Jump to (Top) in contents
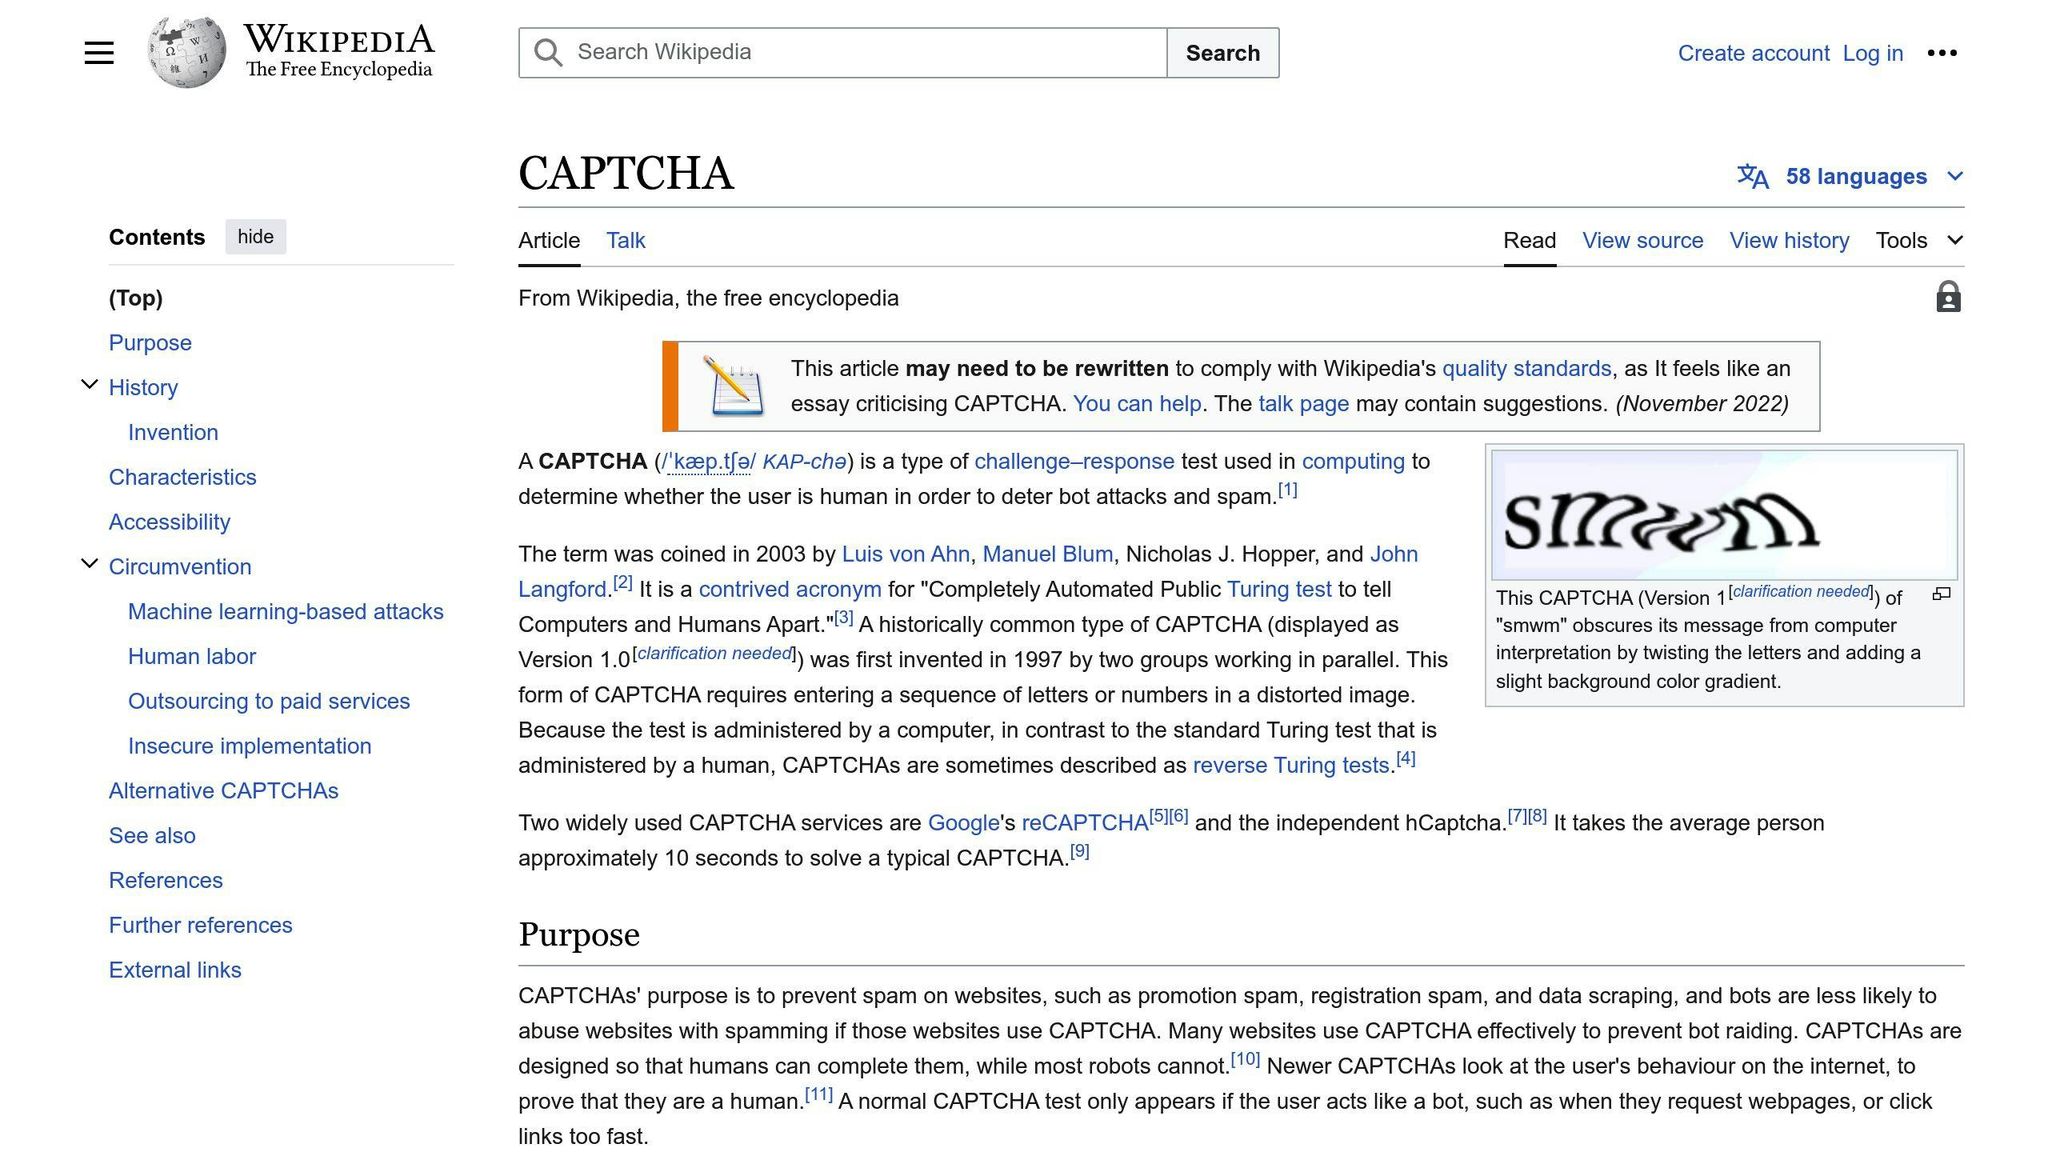Screen dimensions: 2048x1152 [x=135, y=298]
